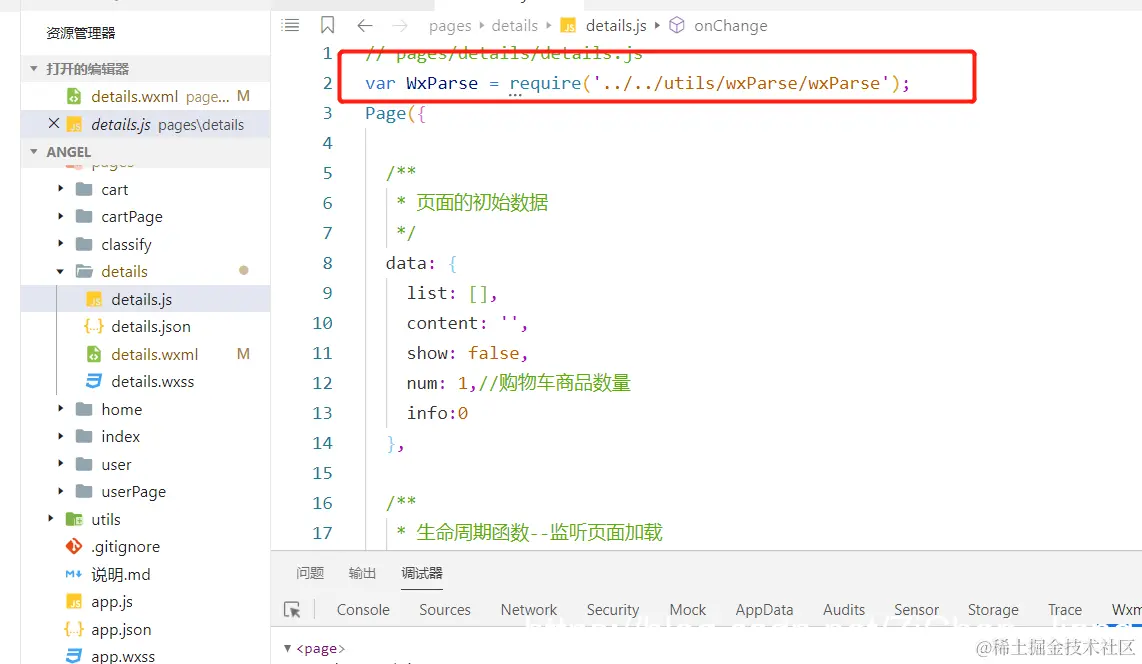Click the app.json braces icon

click(74, 629)
